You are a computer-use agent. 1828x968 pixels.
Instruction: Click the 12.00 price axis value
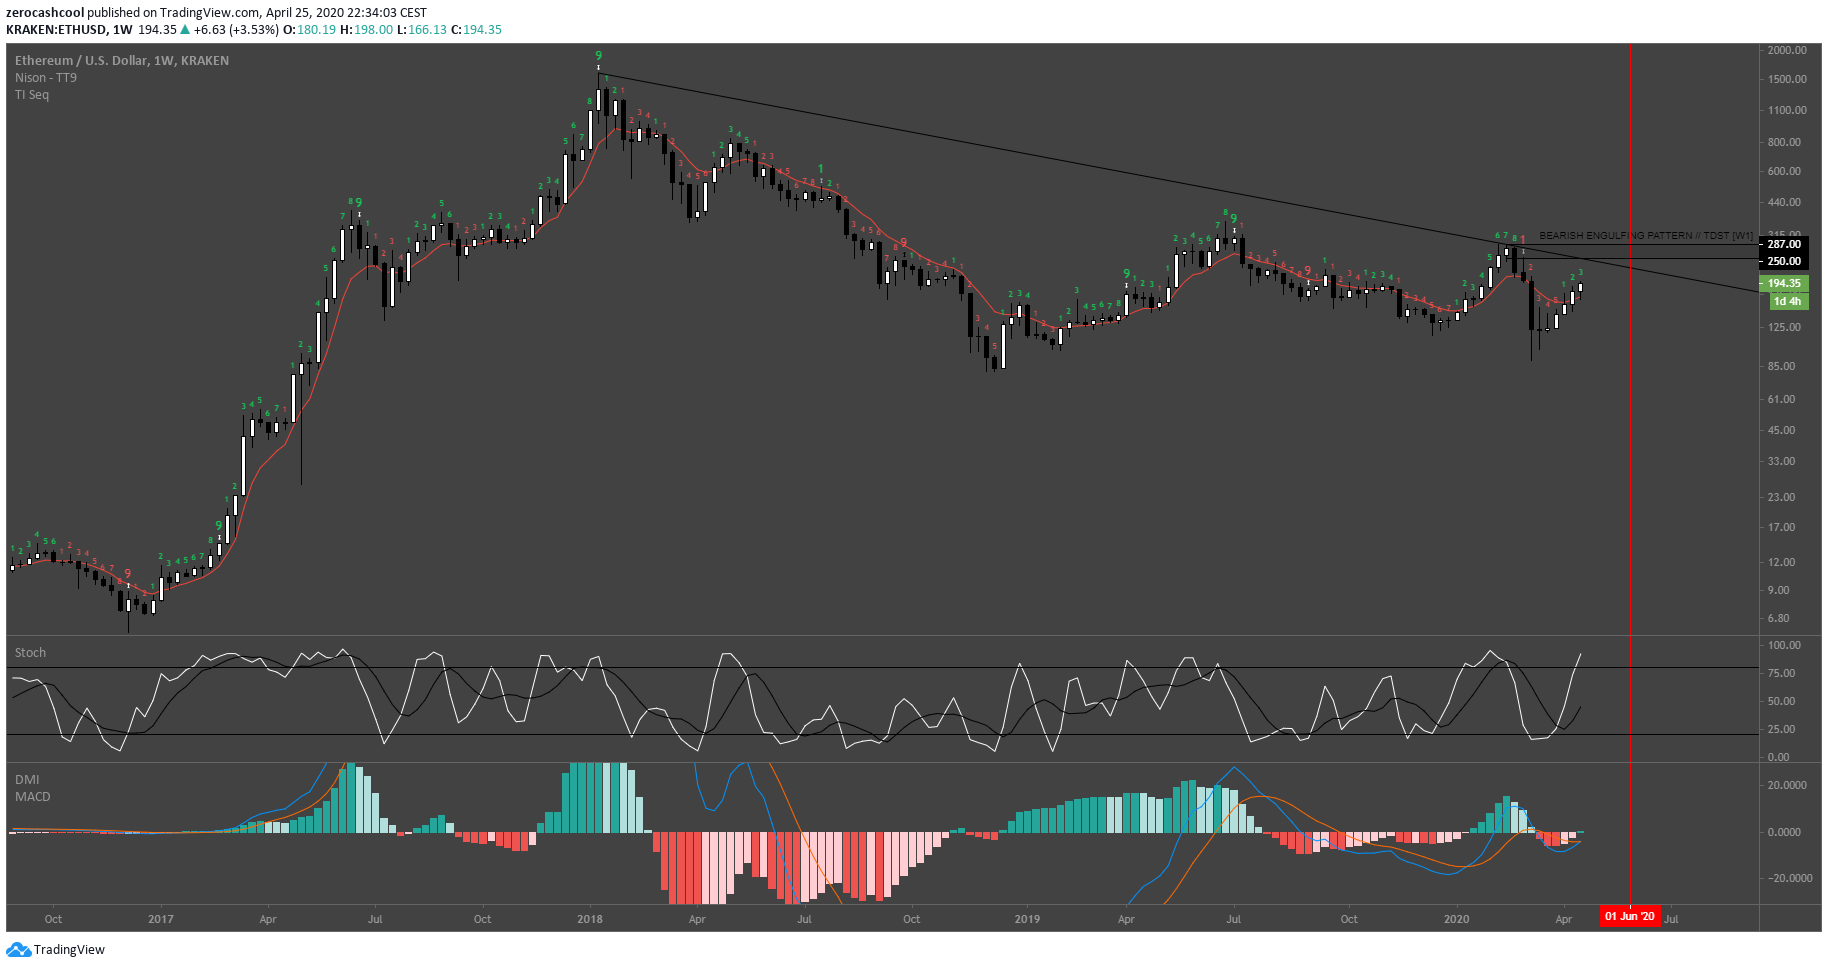tap(1781, 562)
